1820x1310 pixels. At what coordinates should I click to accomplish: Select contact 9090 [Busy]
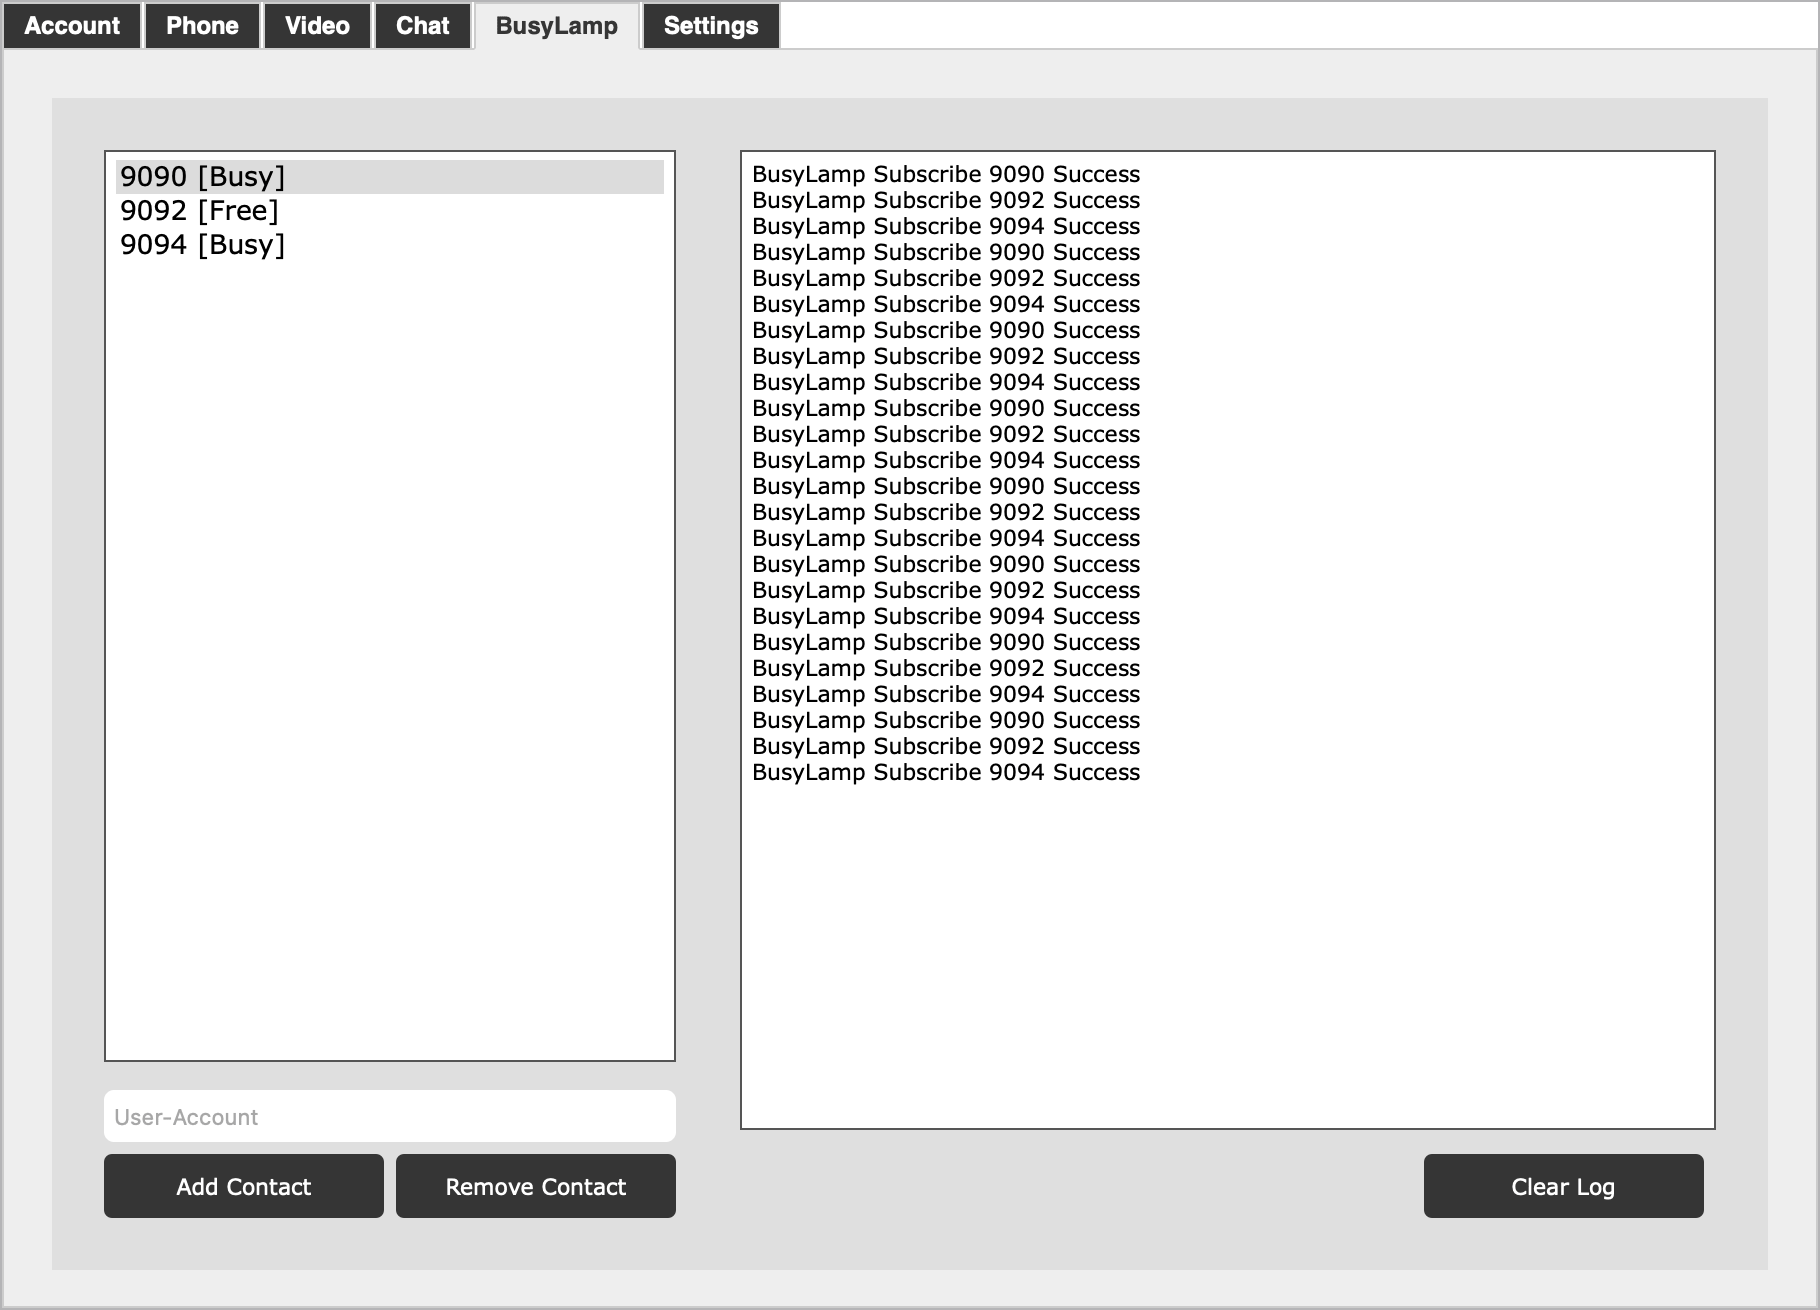coord(390,177)
